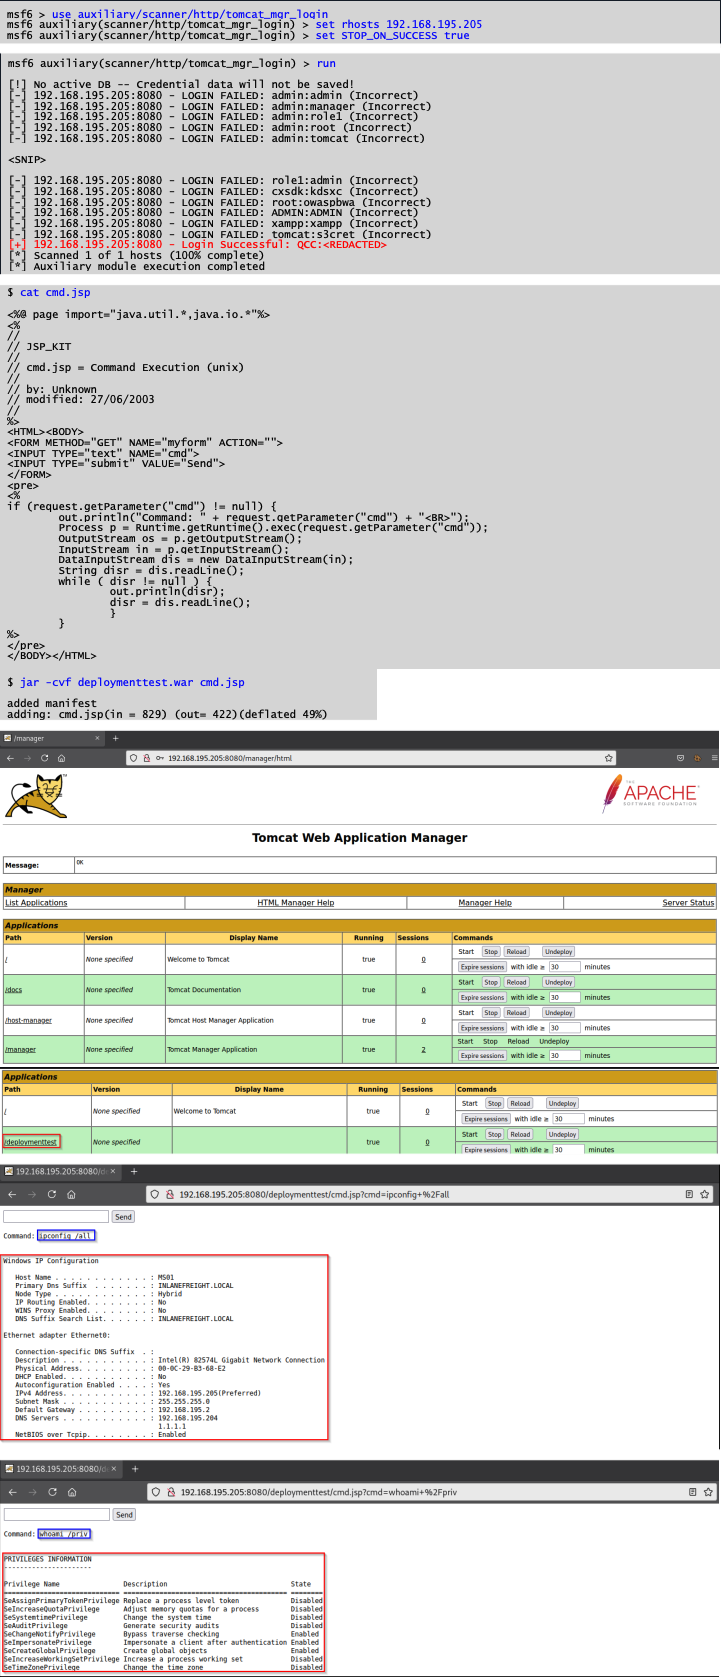Screen dimensions: 721x1677
Task: Open the /deploymenttest application link
Action: (x=31, y=1142)
